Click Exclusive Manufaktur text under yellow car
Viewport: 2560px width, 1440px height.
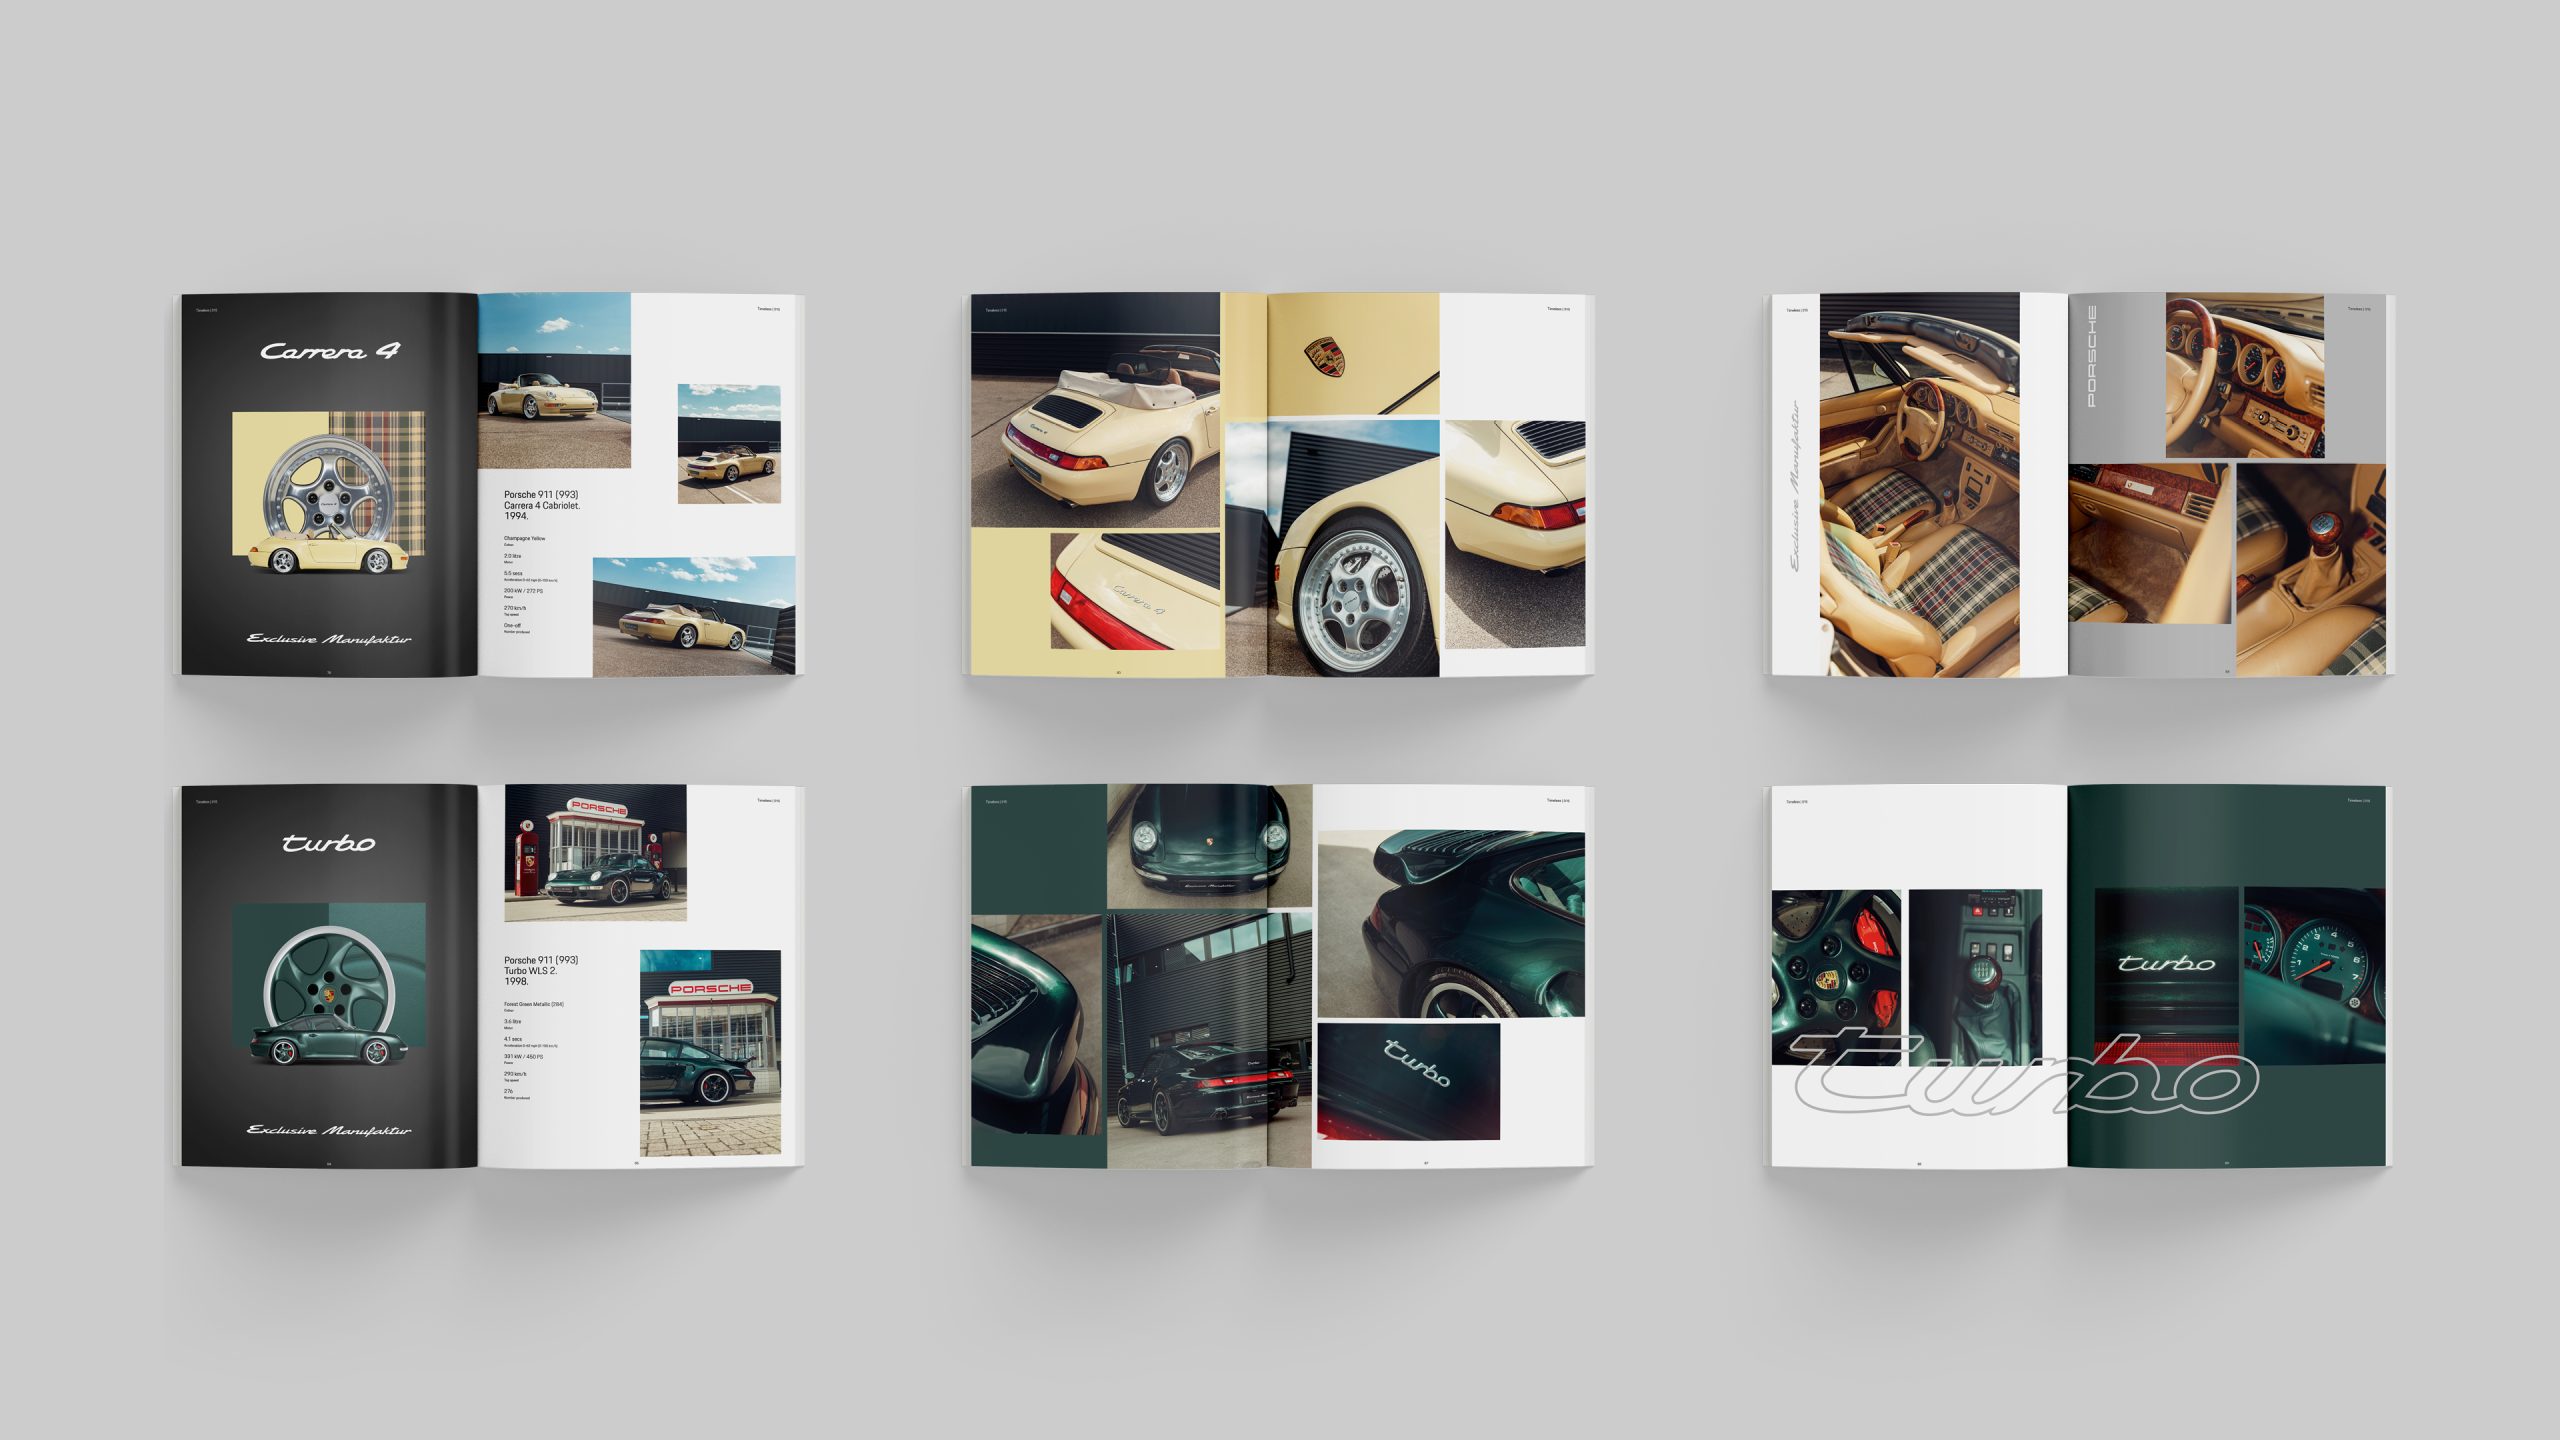[x=329, y=639]
